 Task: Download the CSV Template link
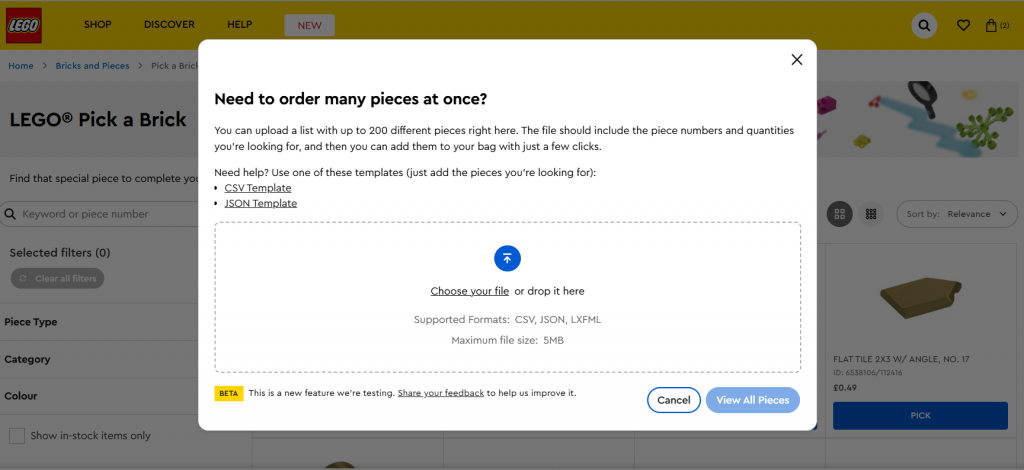pyautogui.click(x=258, y=188)
